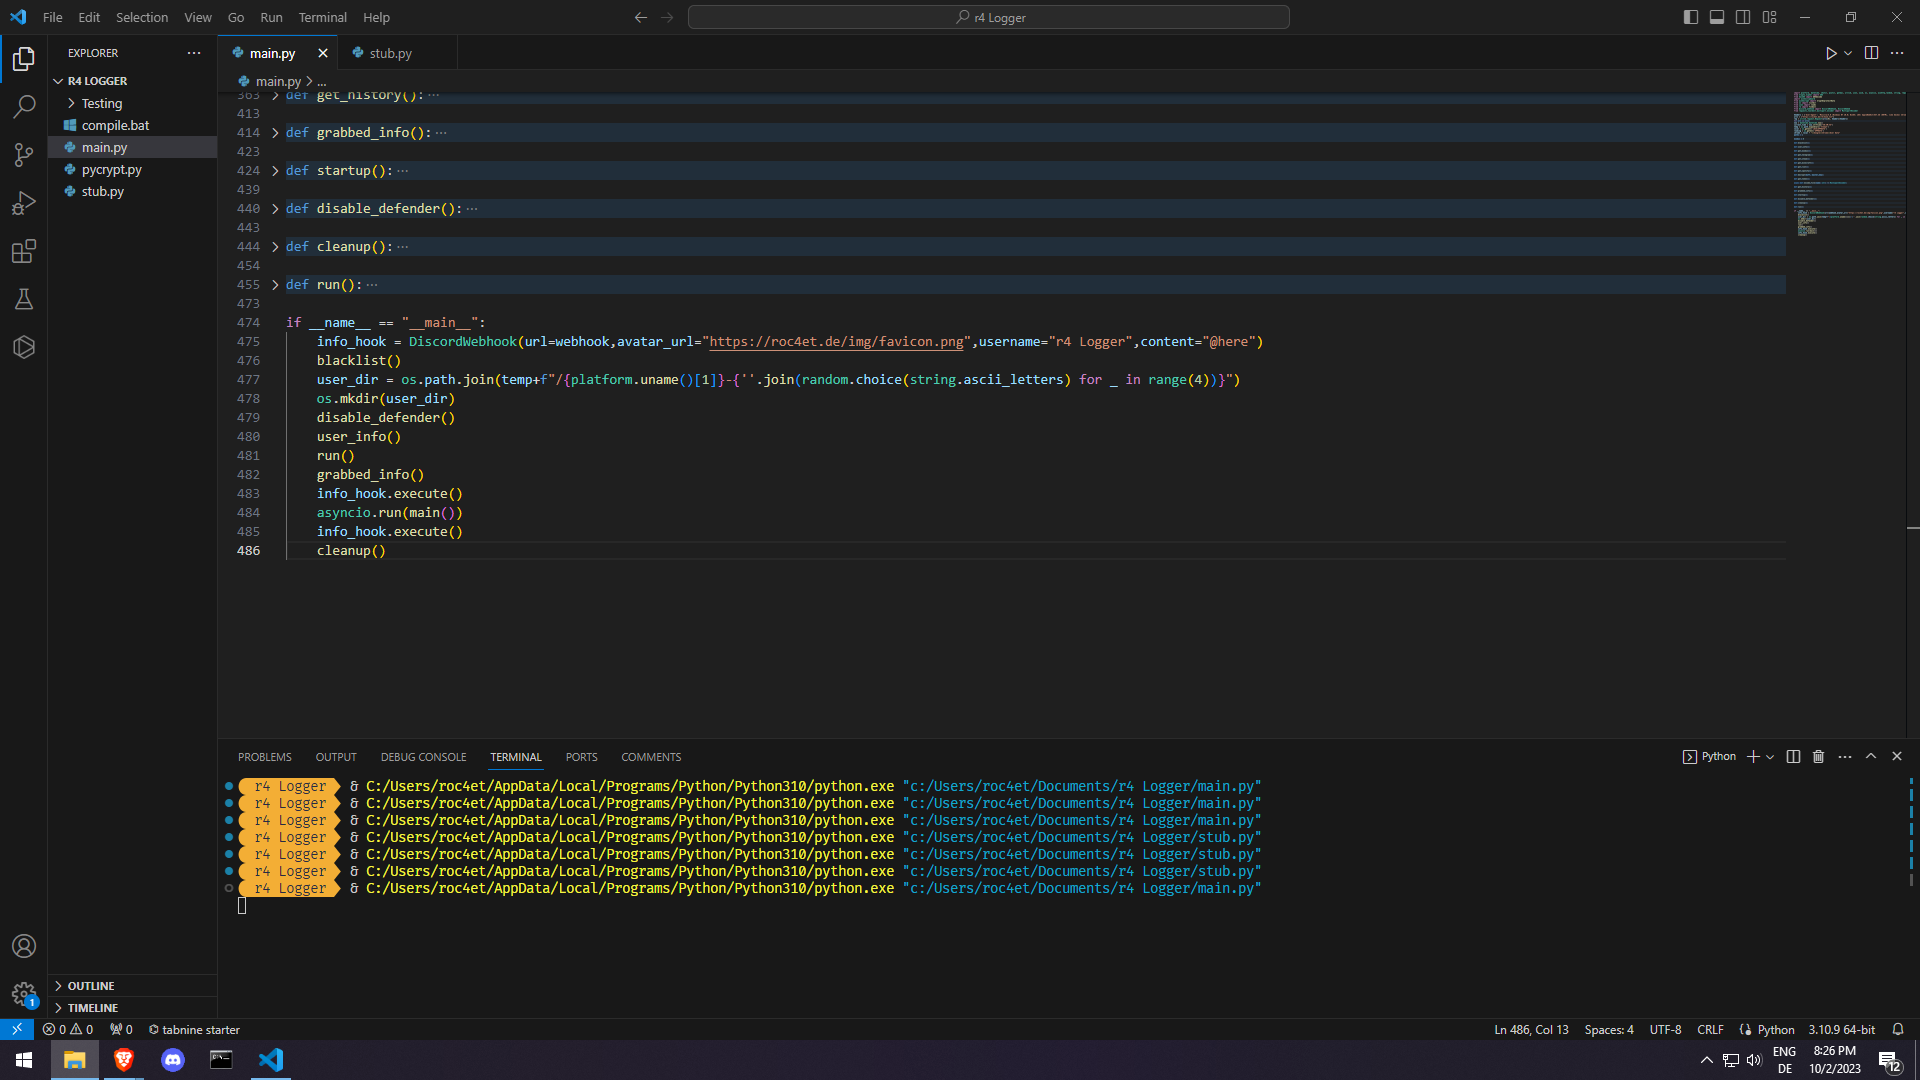
Task: Change encoding via UTF-8 status item
Action: [x=1665, y=1029]
